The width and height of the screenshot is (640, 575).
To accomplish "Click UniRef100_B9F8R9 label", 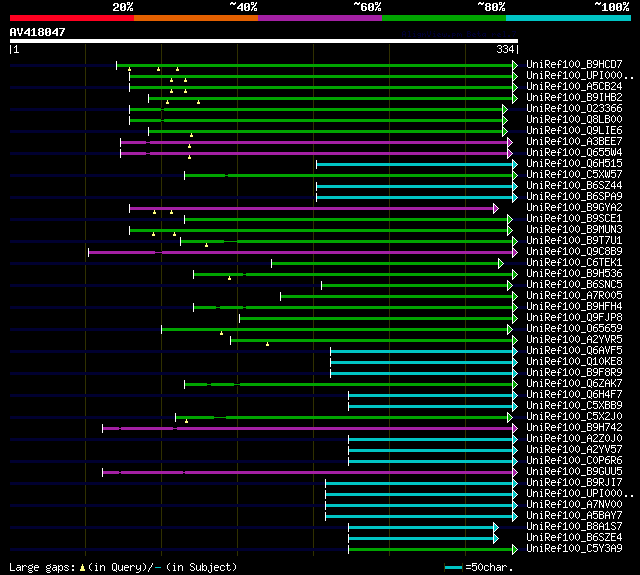I will pos(574,373).
